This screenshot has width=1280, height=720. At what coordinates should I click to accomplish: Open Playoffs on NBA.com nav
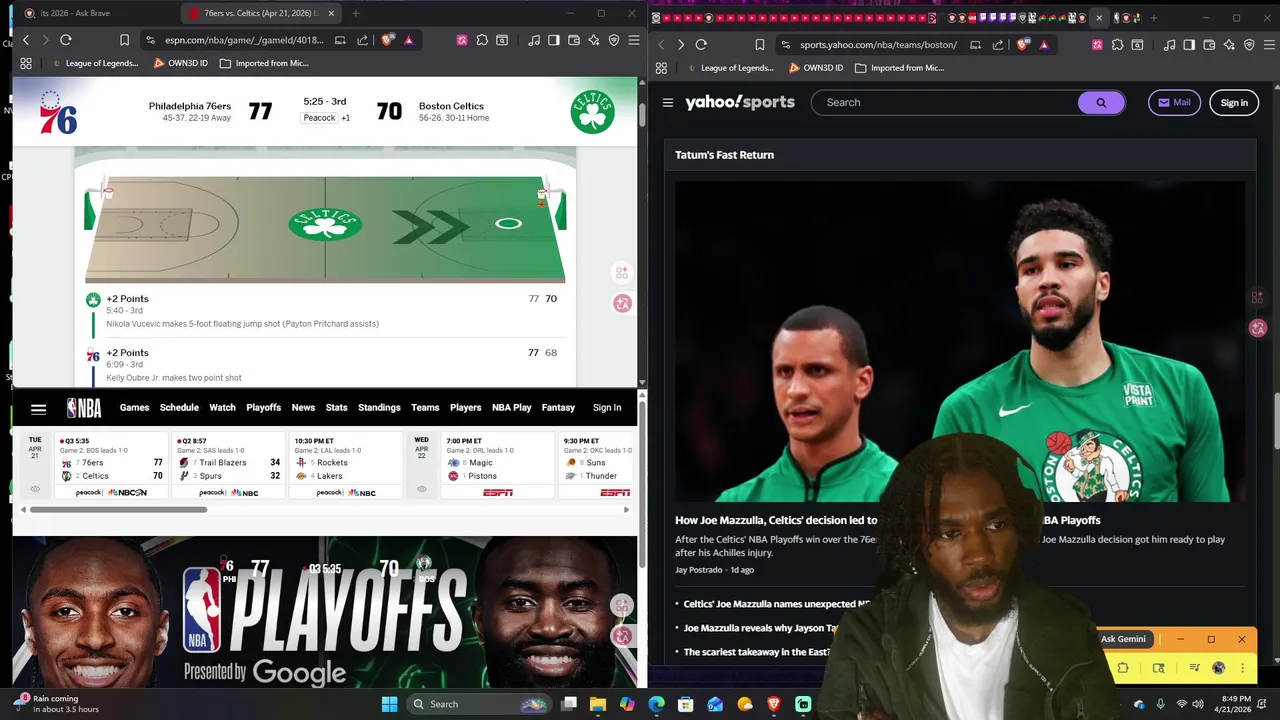coord(264,407)
